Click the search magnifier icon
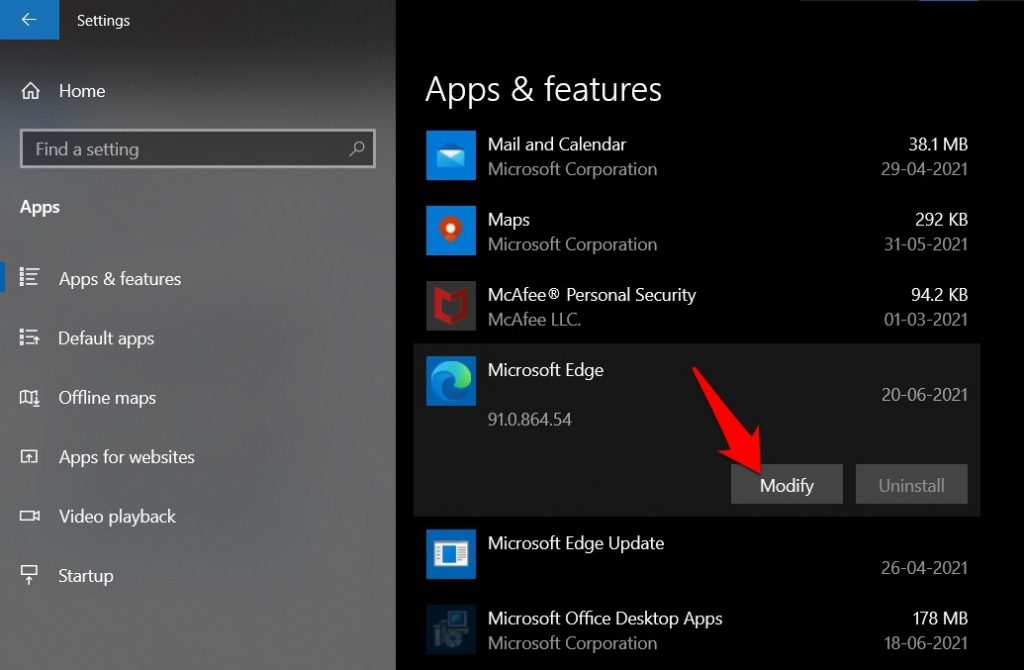This screenshot has width=1024, height=670. pyautogui.click(x=357, y=148)
